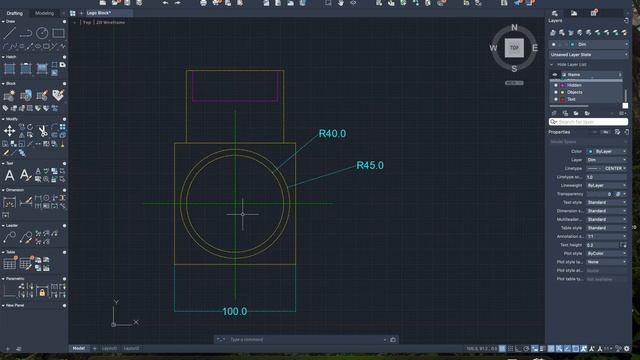Toggle visibility of the Hidden layer

pyautogui.click(x=556, y=85)
